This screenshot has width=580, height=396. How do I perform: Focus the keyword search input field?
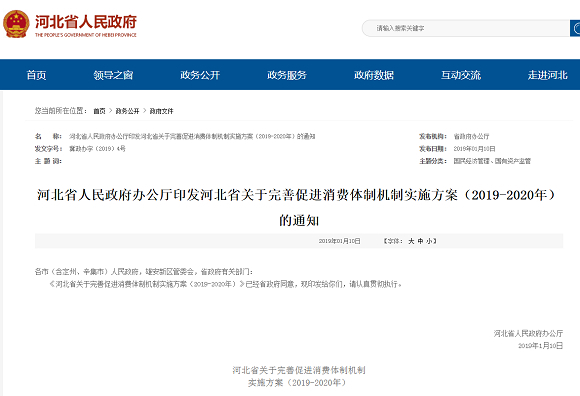(x=466, y=28)
